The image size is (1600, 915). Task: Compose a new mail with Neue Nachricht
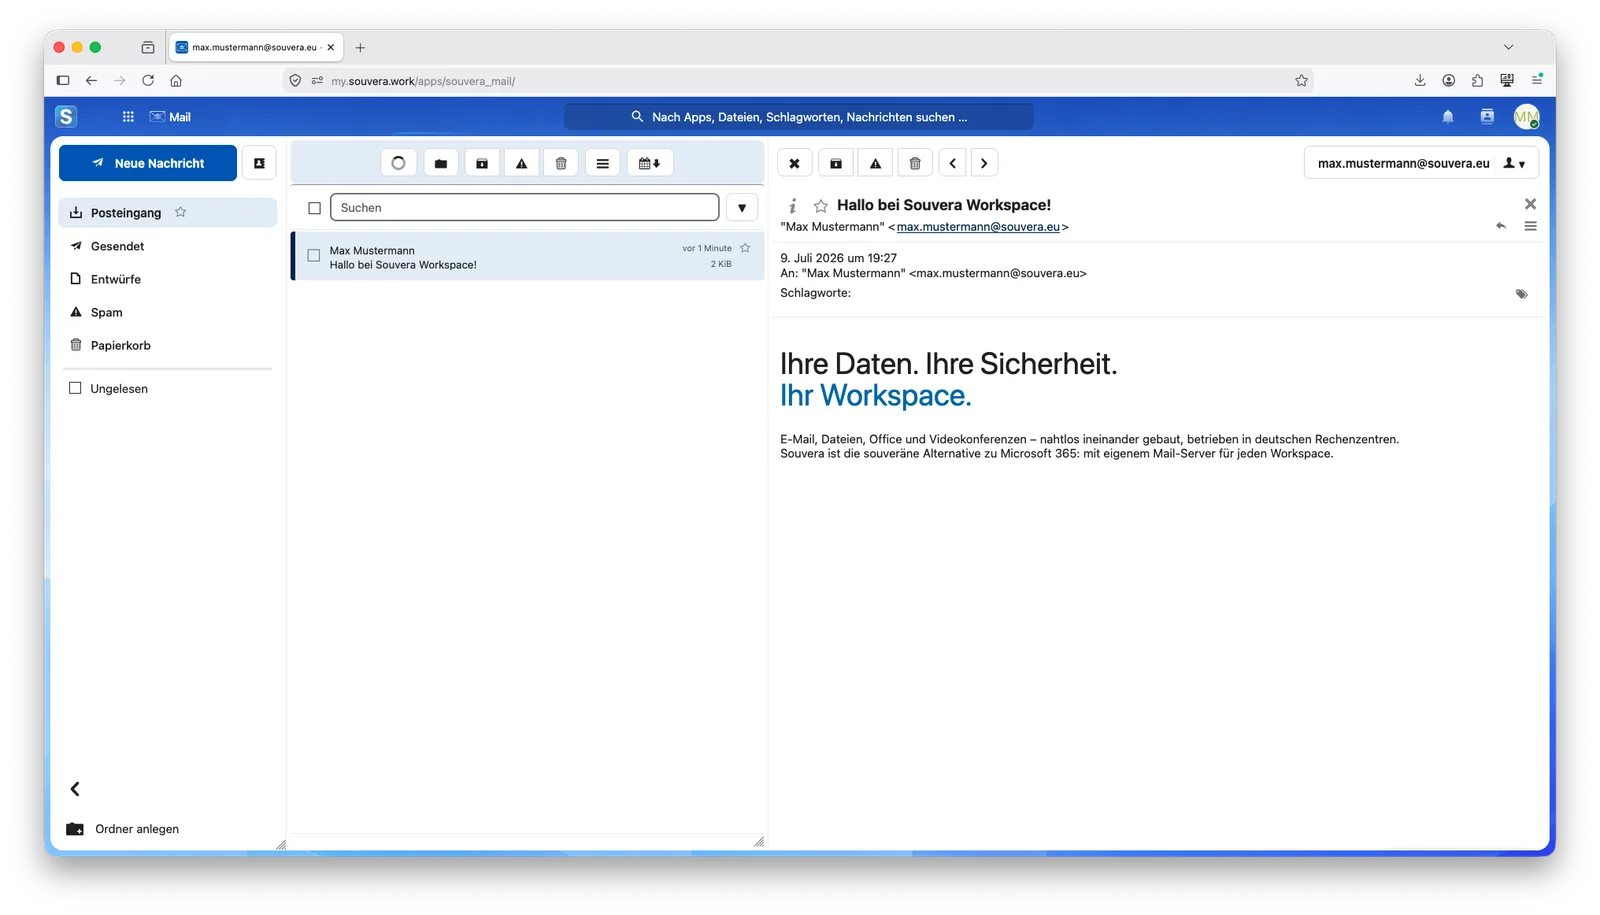[148, 163]
